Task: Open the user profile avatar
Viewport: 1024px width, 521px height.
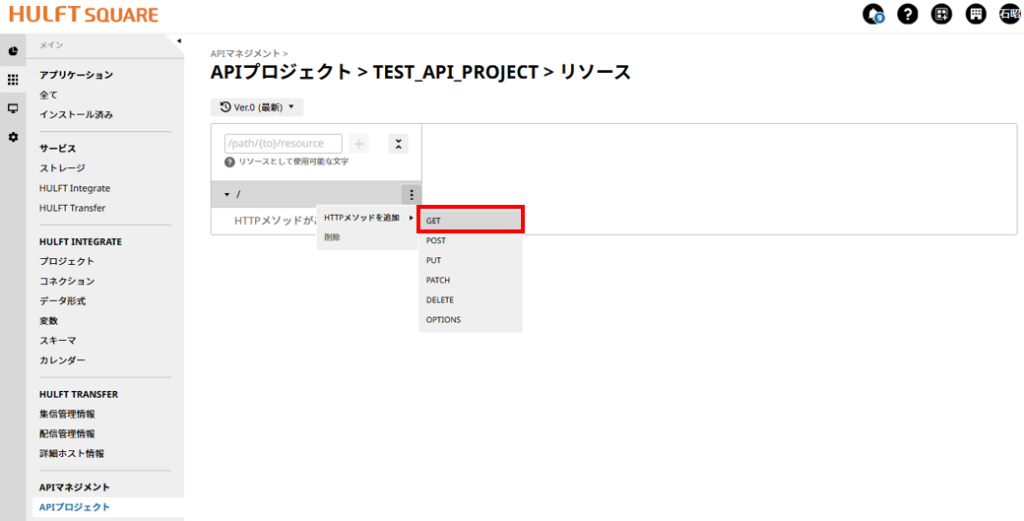Action: 1010,14
